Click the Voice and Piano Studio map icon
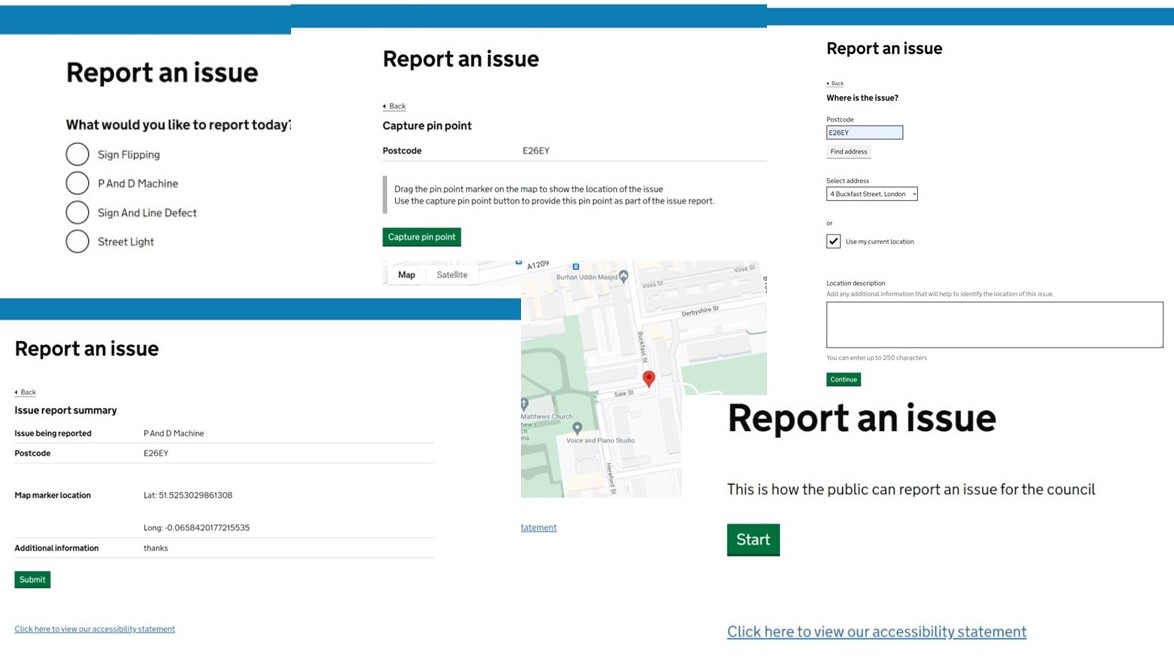 coord(575,428)
